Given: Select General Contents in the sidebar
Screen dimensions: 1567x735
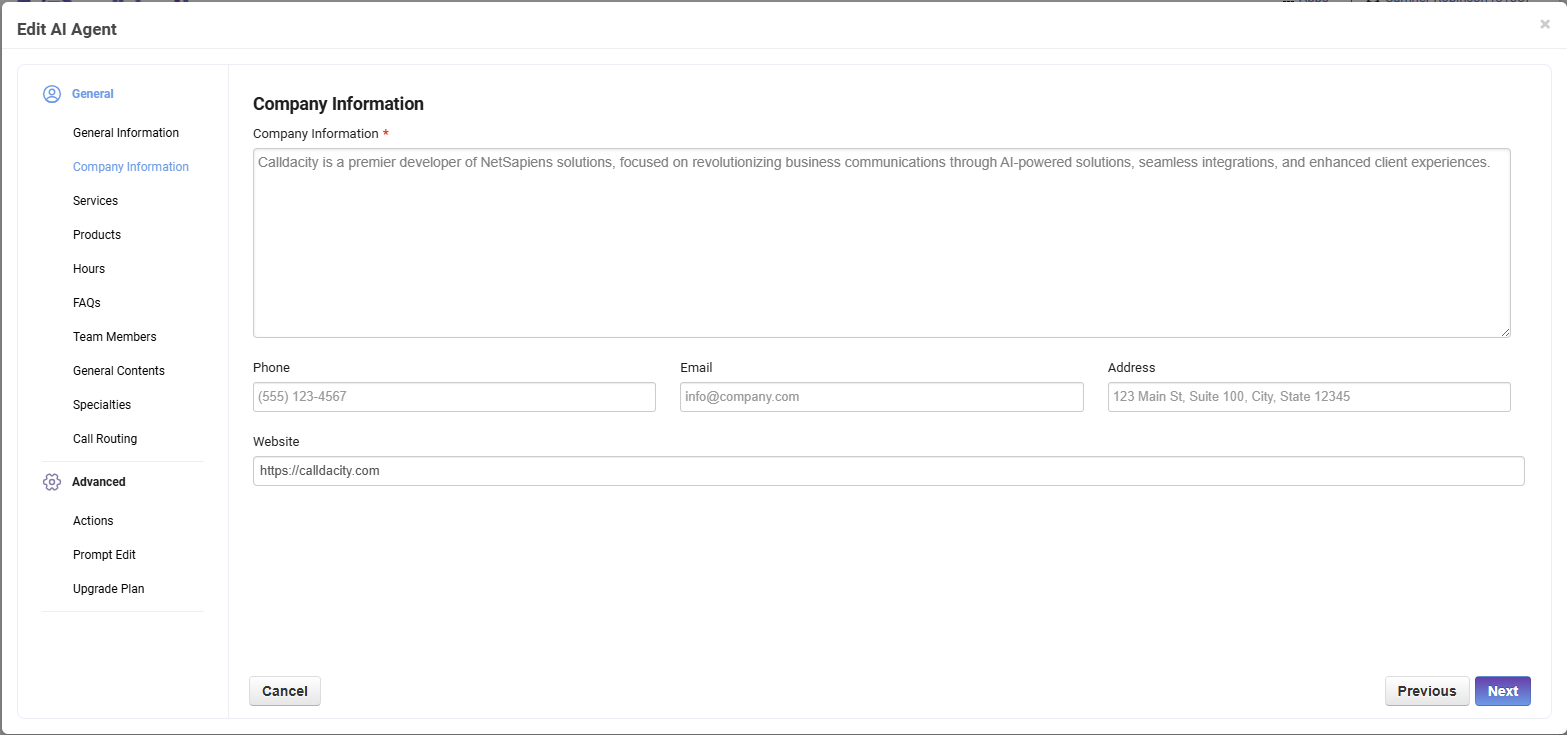Looking at the screenshot, I should click(x=119, y=371).
